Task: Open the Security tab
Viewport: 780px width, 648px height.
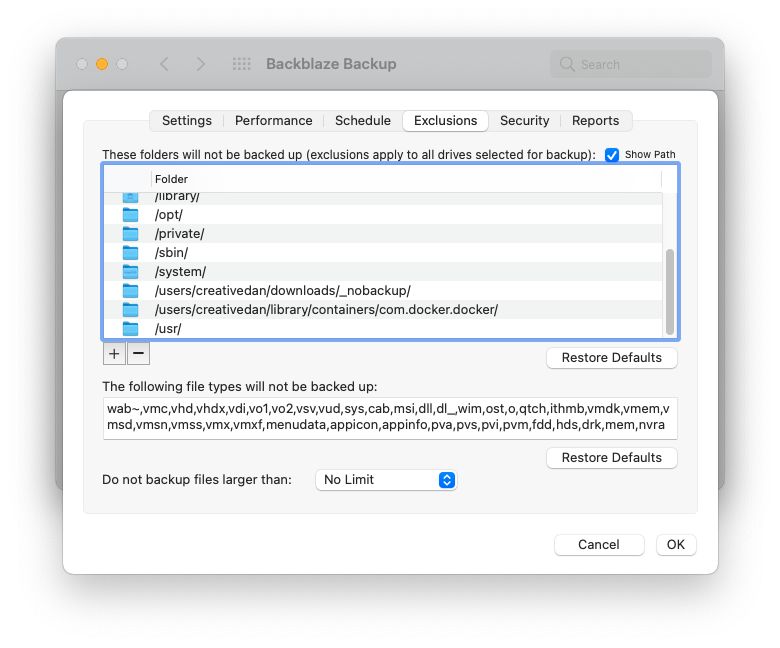Action: coord(524,121)
